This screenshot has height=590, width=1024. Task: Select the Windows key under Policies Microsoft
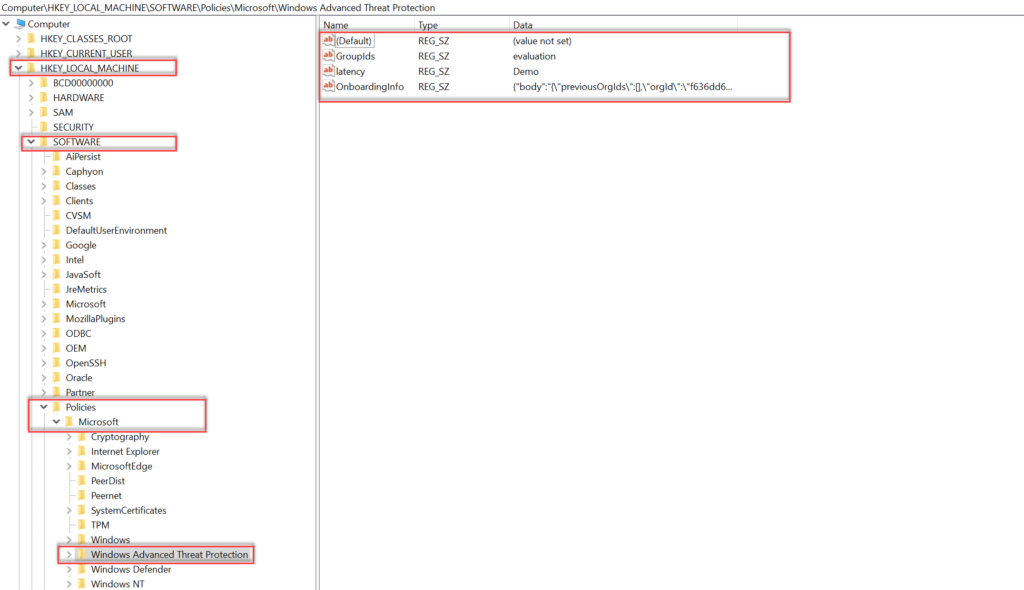tap(110, 540)
